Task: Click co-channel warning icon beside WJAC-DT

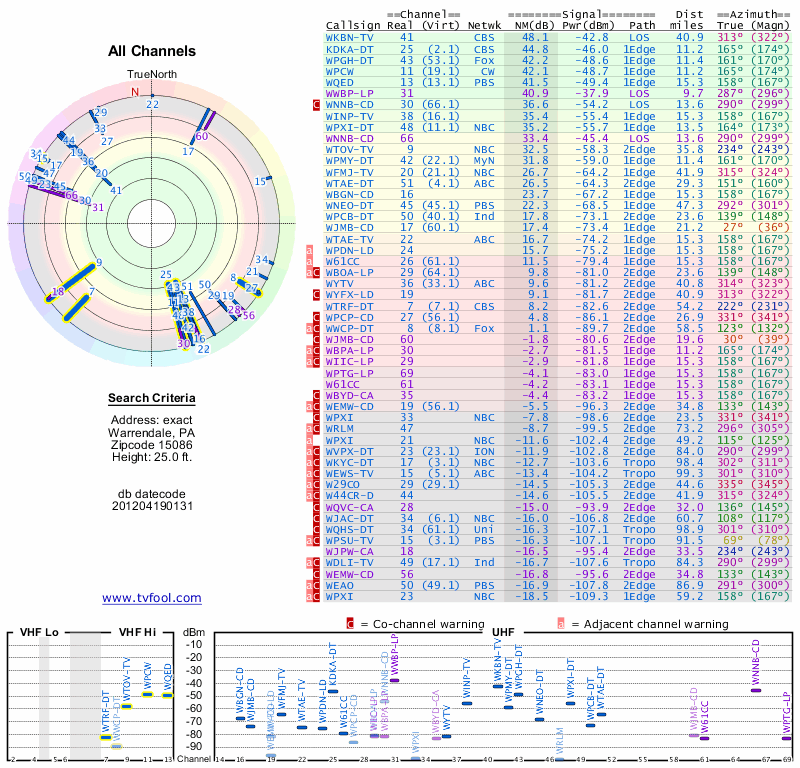Action: point(316,519)
